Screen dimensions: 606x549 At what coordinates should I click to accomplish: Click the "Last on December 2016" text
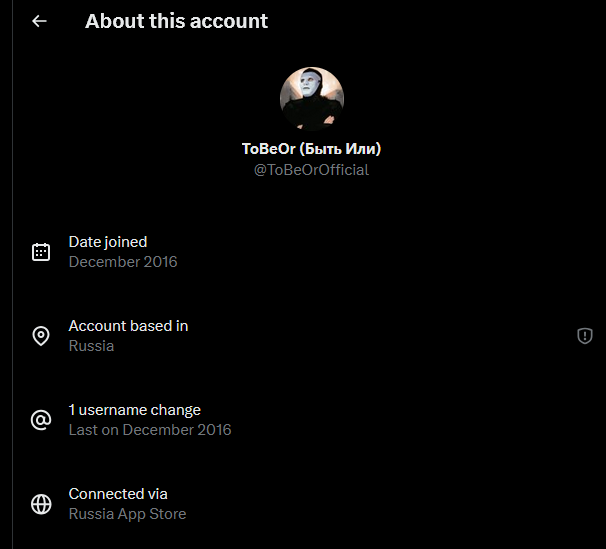click(150, 430)
